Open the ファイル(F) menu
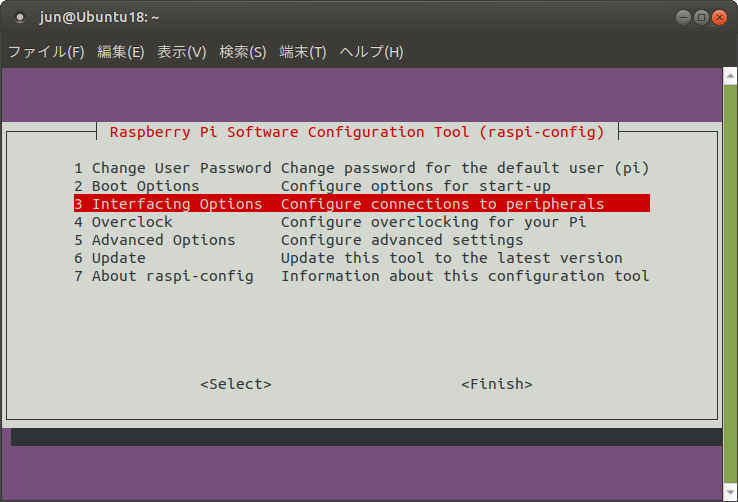The height and width of the screenshot is (502, 738). coord(46,52)
